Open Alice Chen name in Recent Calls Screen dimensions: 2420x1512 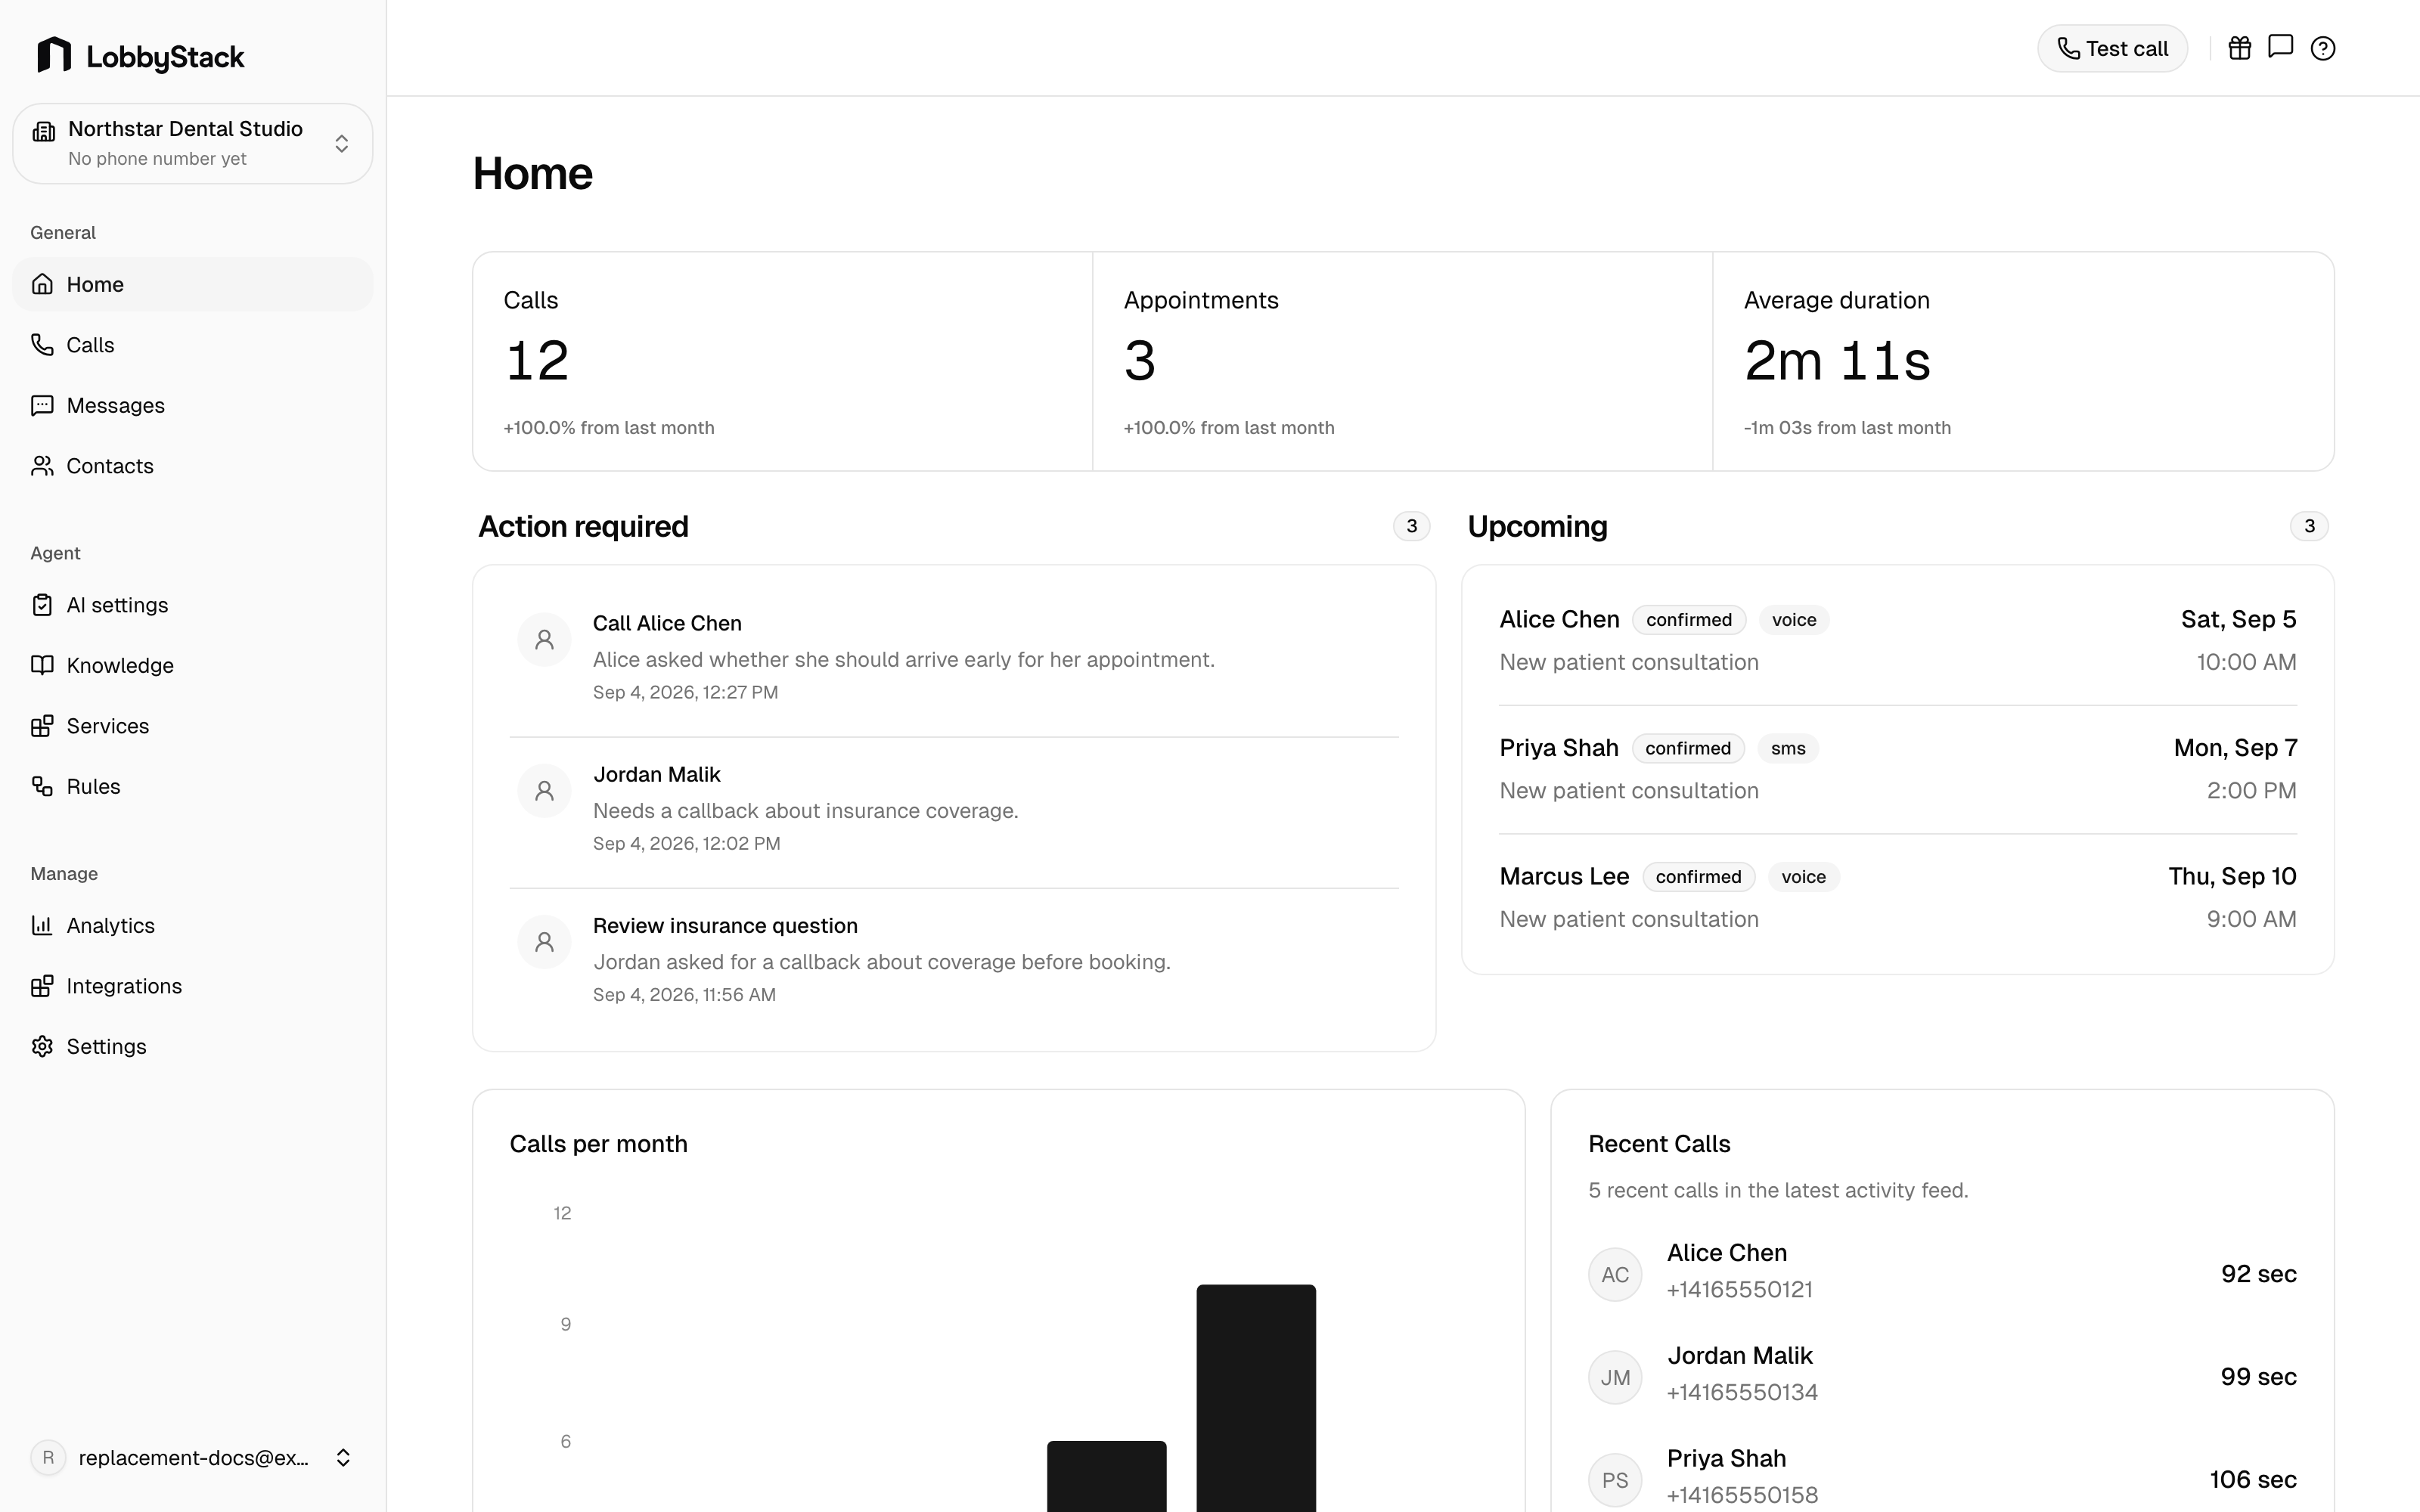(1727, 1253)
